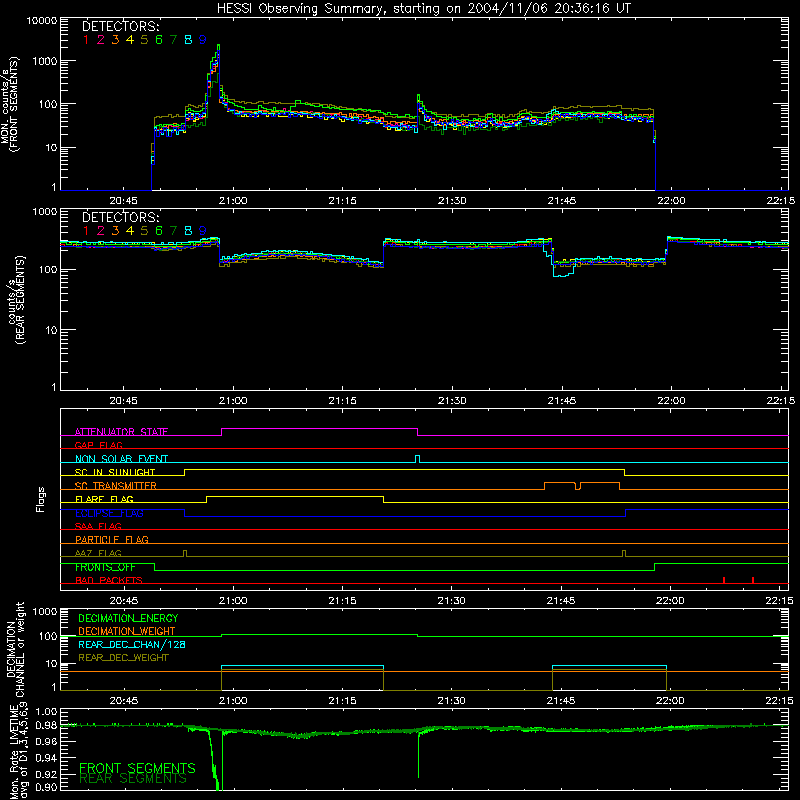
Task: Select detector 5 in the front segments legend
Action: click(x=144, y=40)
